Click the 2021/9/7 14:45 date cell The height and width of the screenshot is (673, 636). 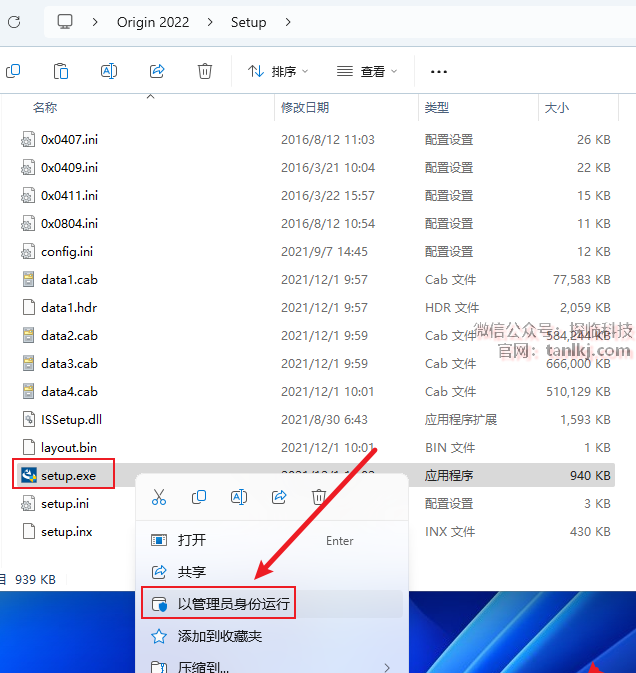[324, 252]
